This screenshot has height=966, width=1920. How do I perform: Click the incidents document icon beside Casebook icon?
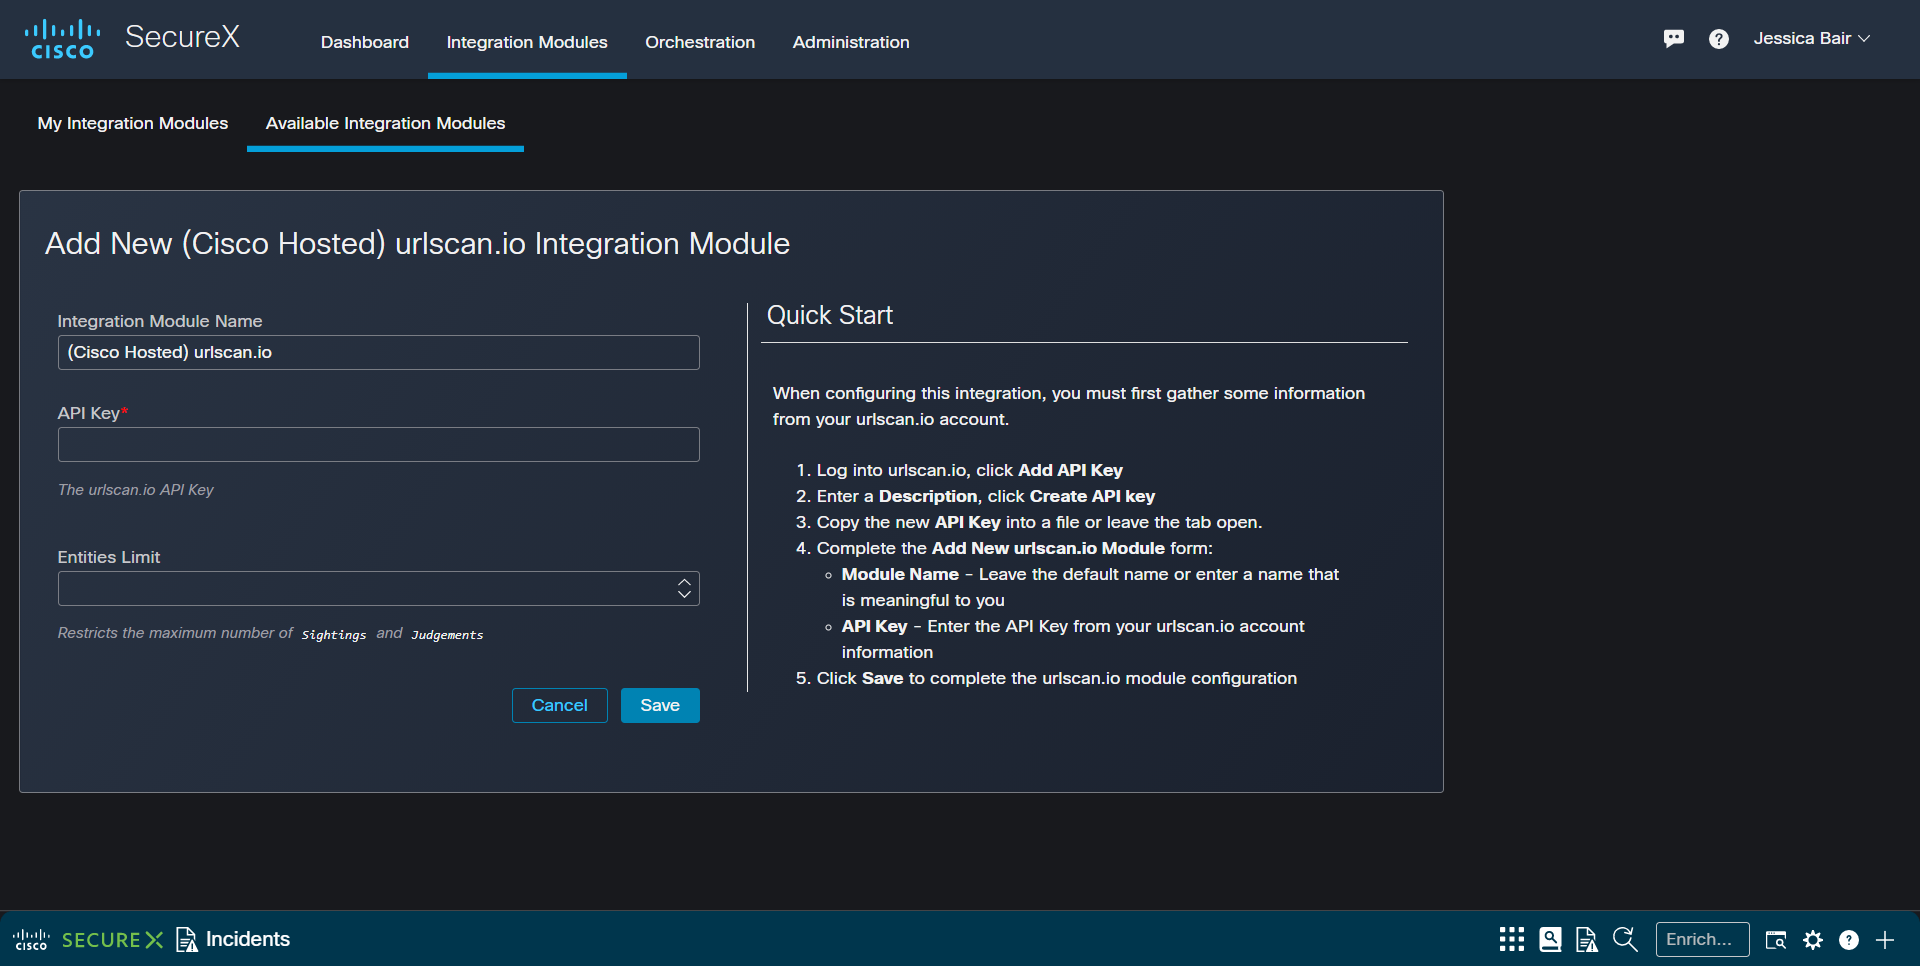click(x=1586, y=939)
